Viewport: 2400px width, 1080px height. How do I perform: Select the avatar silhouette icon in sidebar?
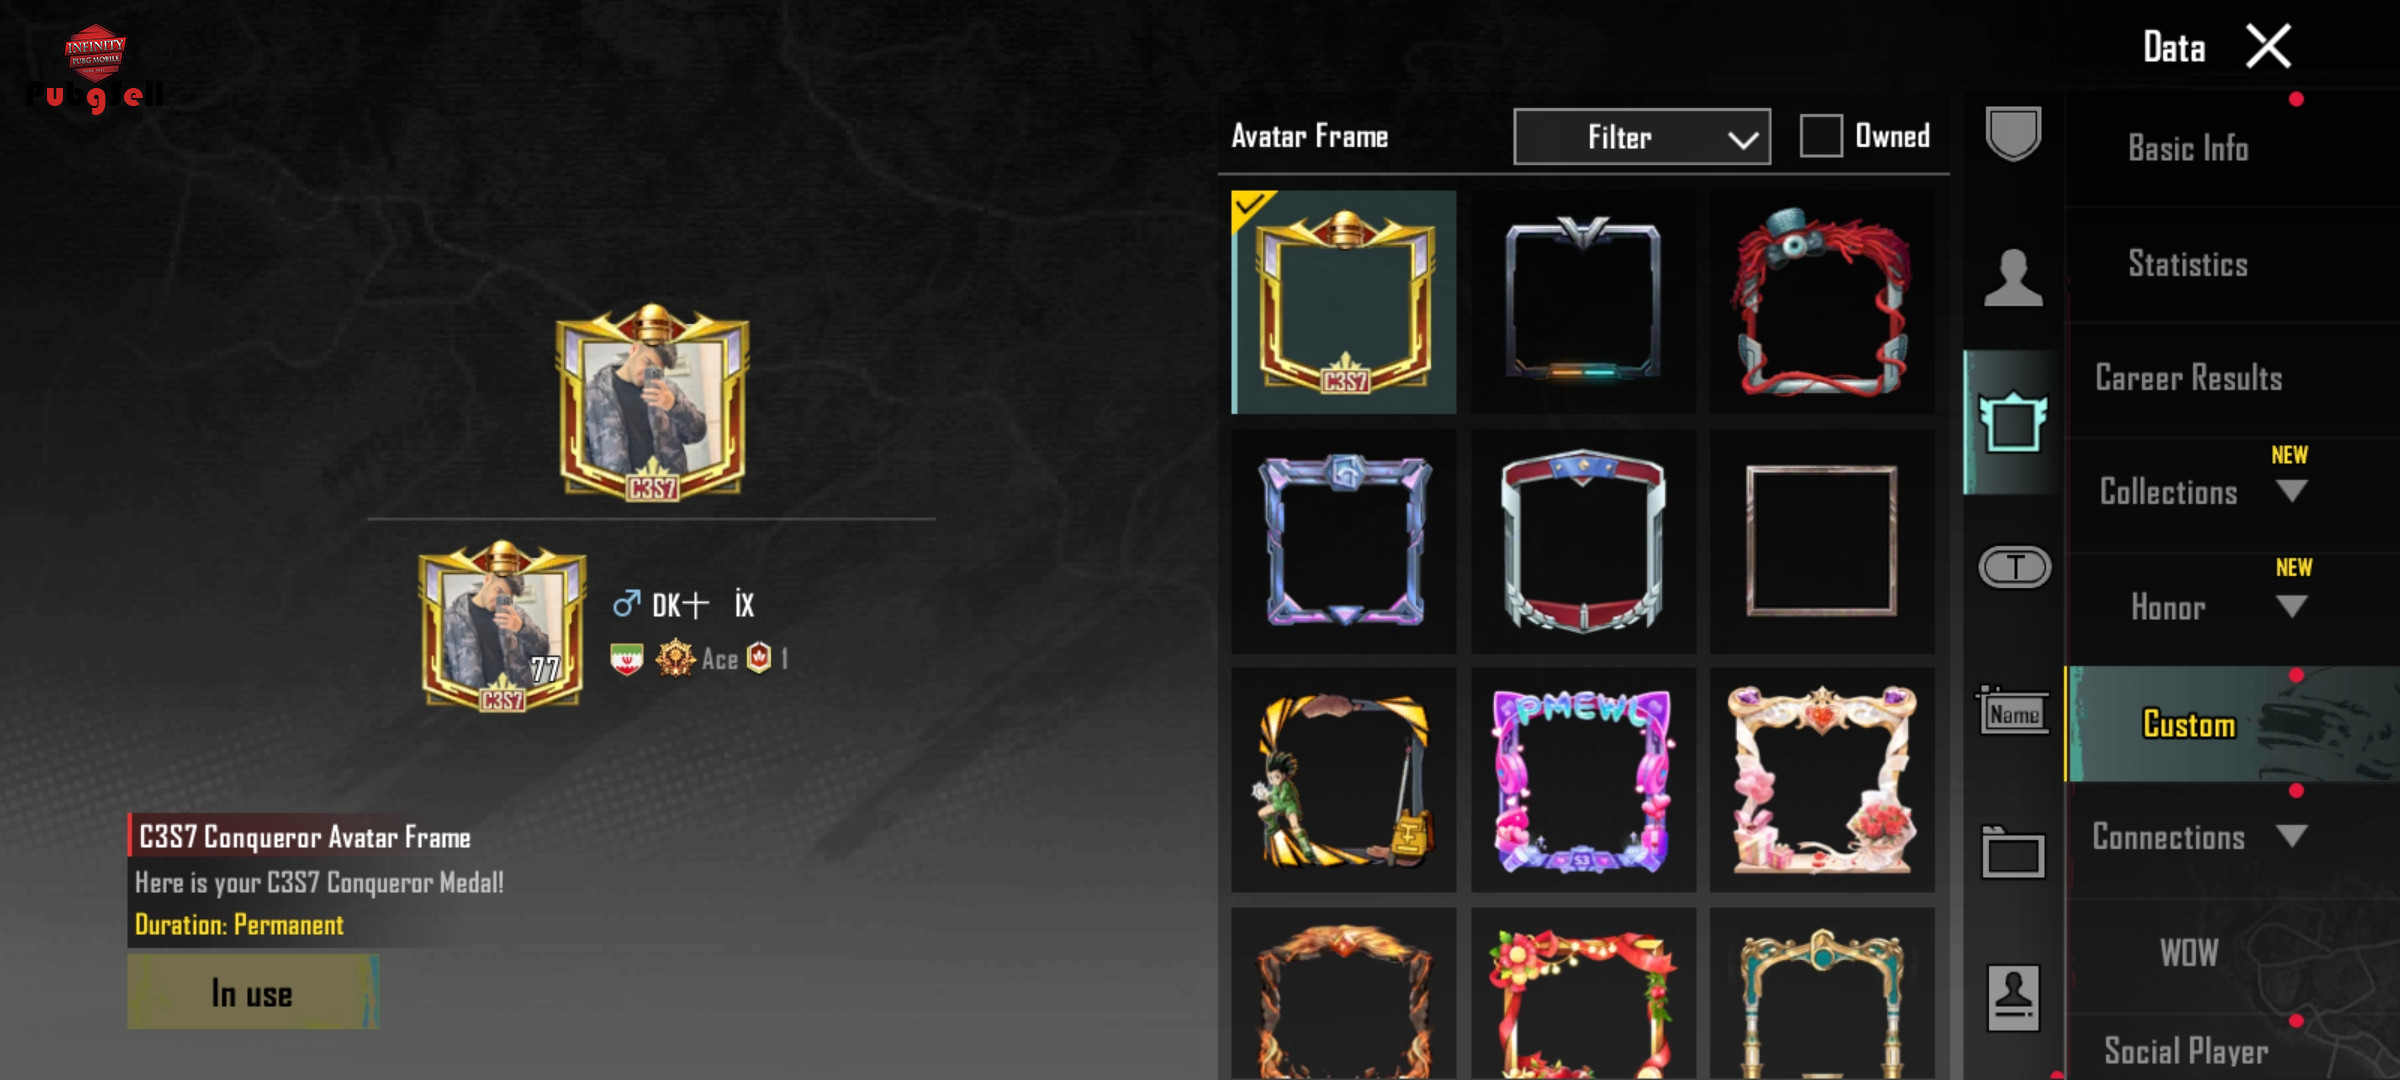2013,277
